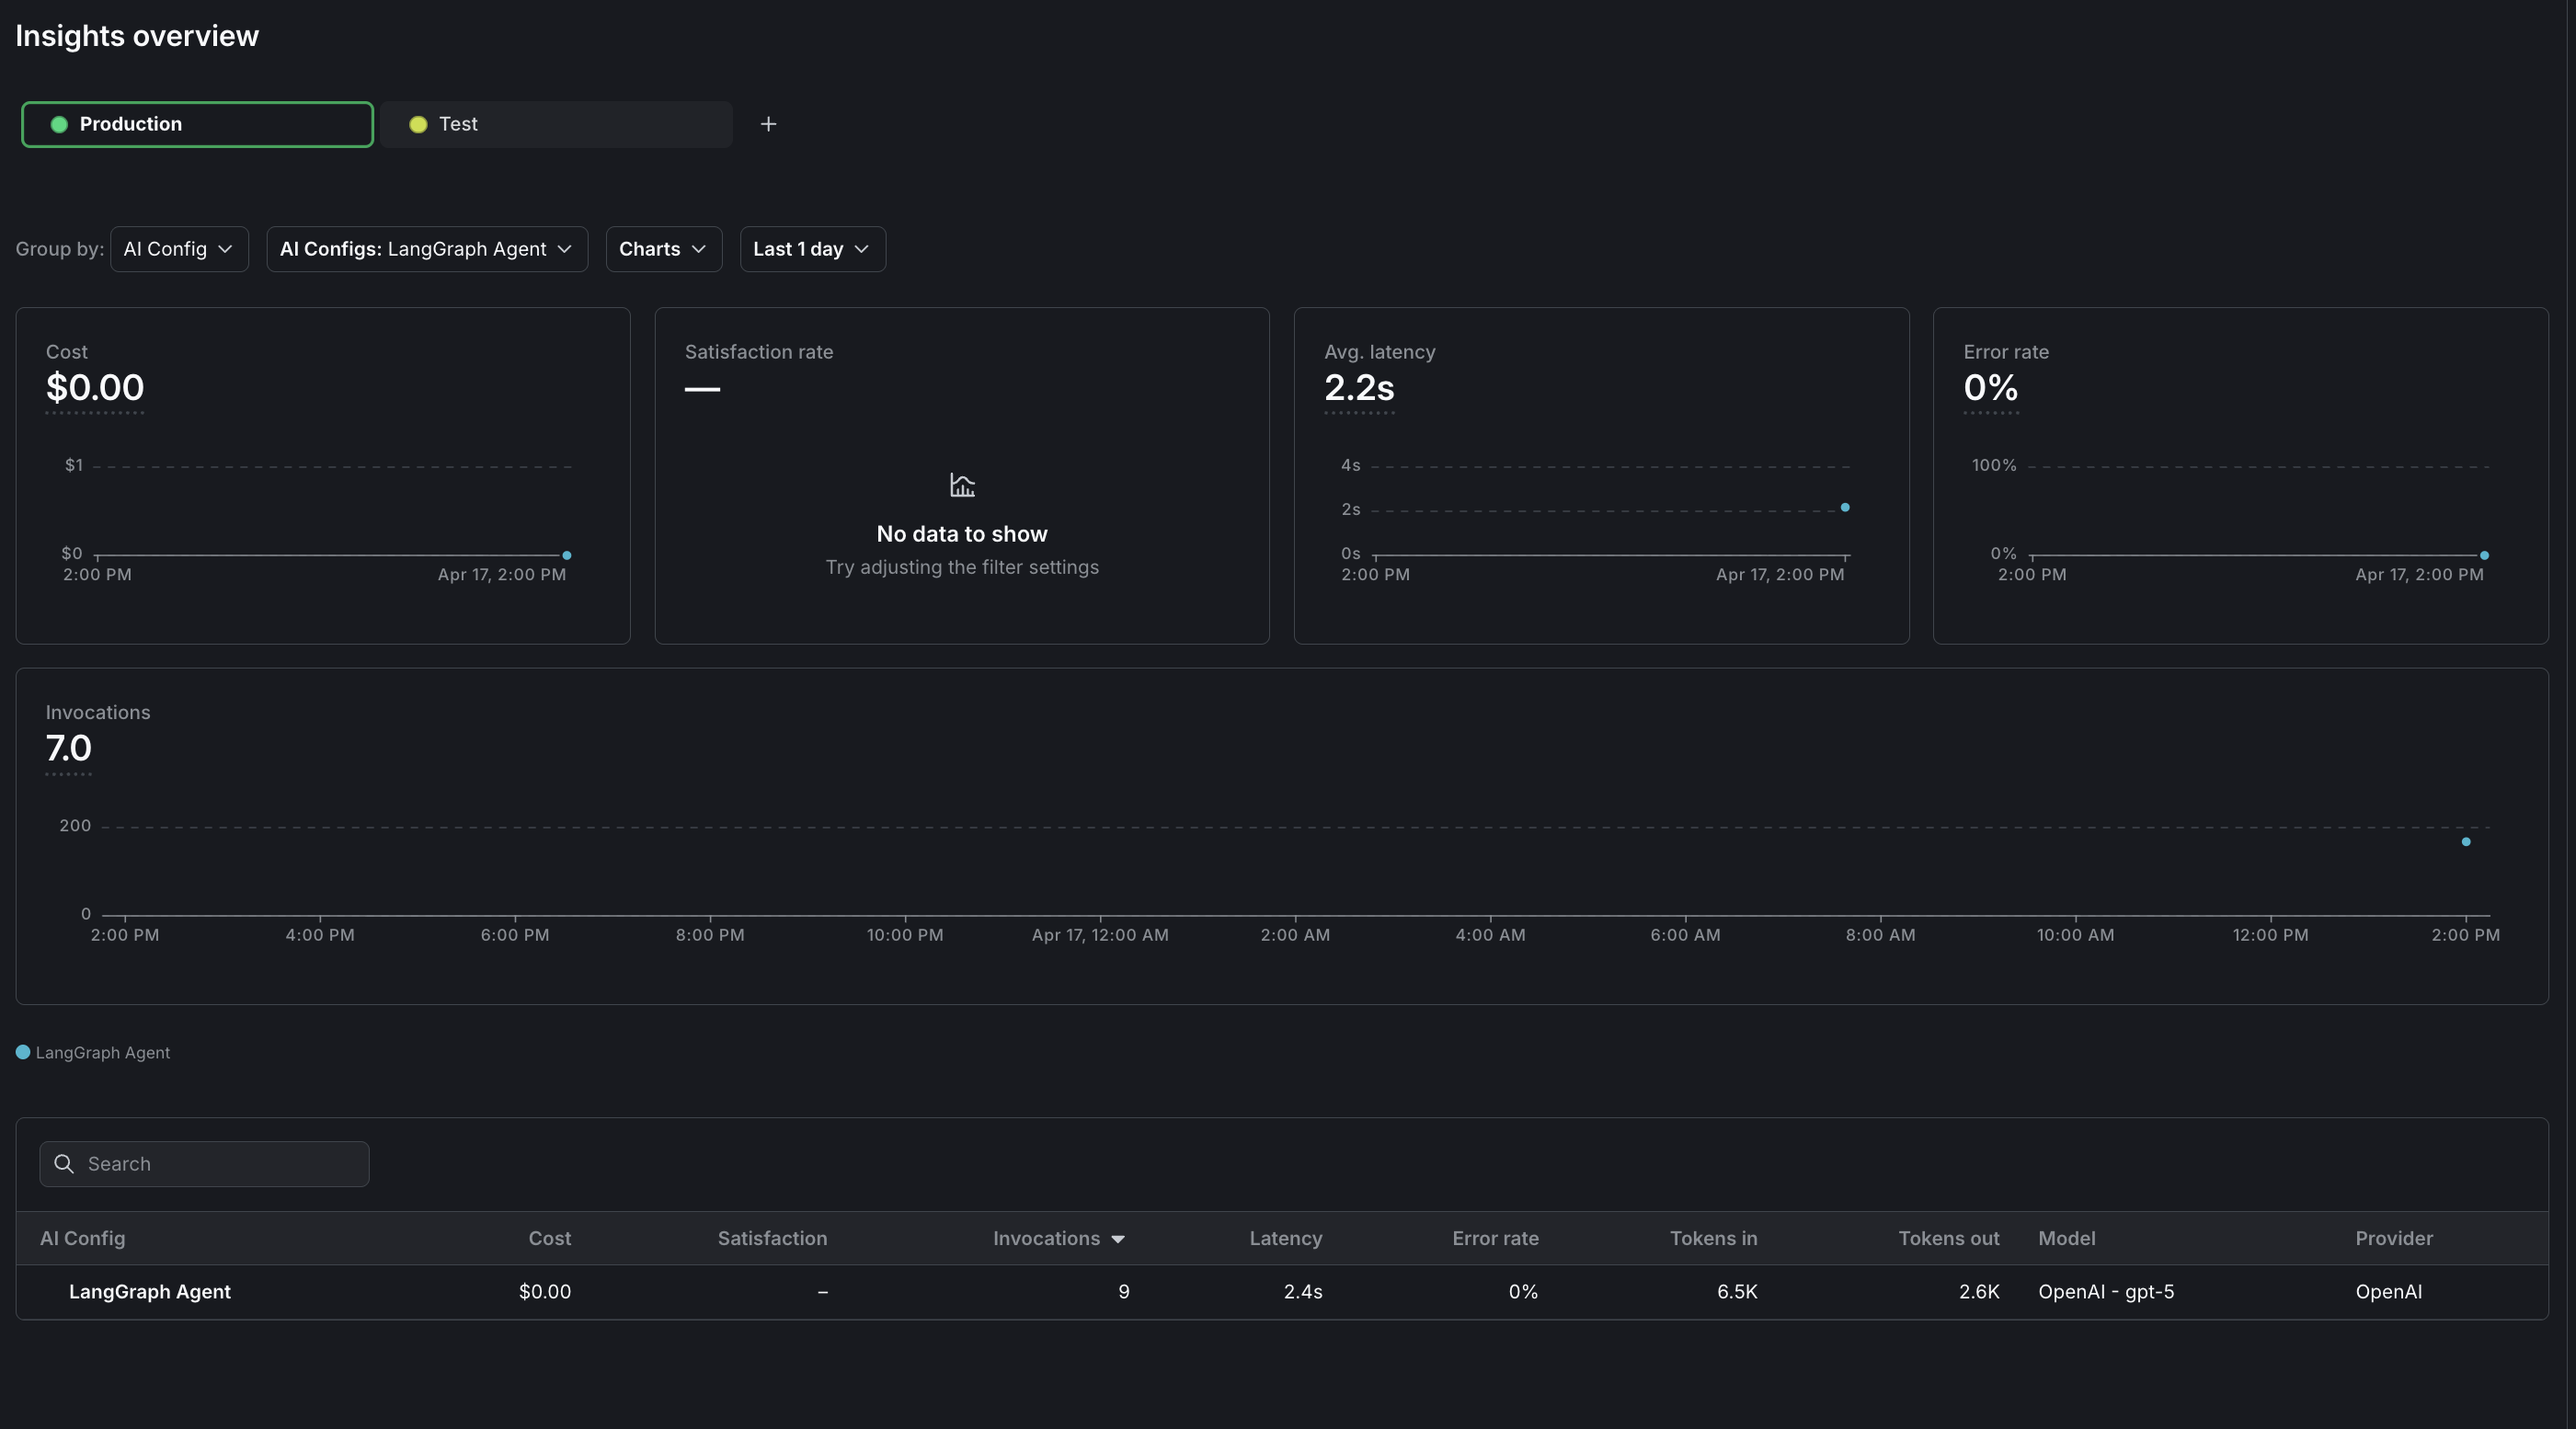The width and height of the screenshot is (2576, 1429).
Task: Select the Production environment tab
Action: click(196, 124)
